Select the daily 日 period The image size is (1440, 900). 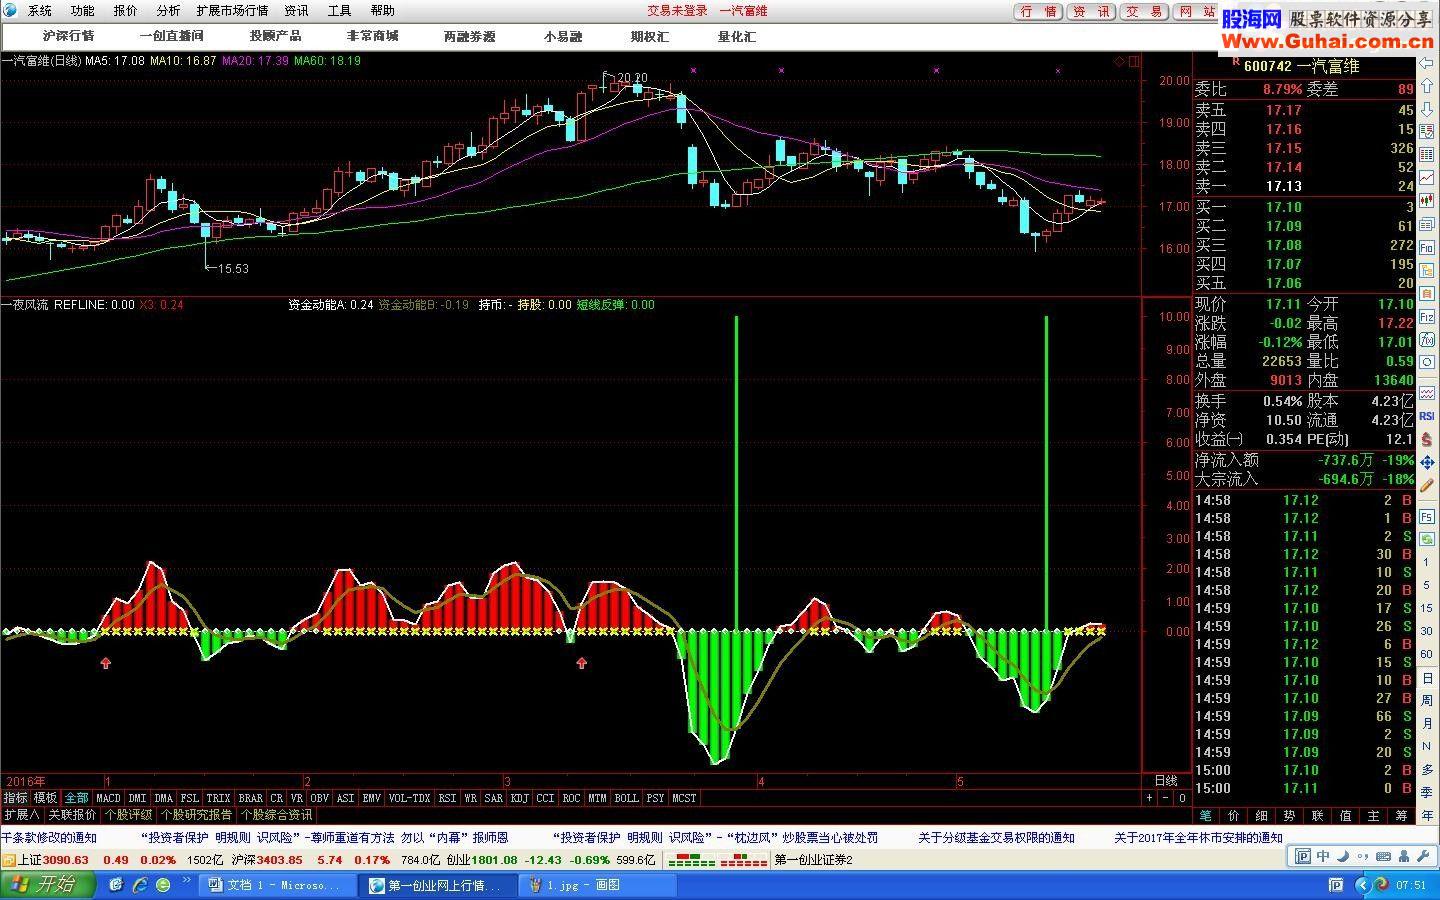pos(1427,678)
